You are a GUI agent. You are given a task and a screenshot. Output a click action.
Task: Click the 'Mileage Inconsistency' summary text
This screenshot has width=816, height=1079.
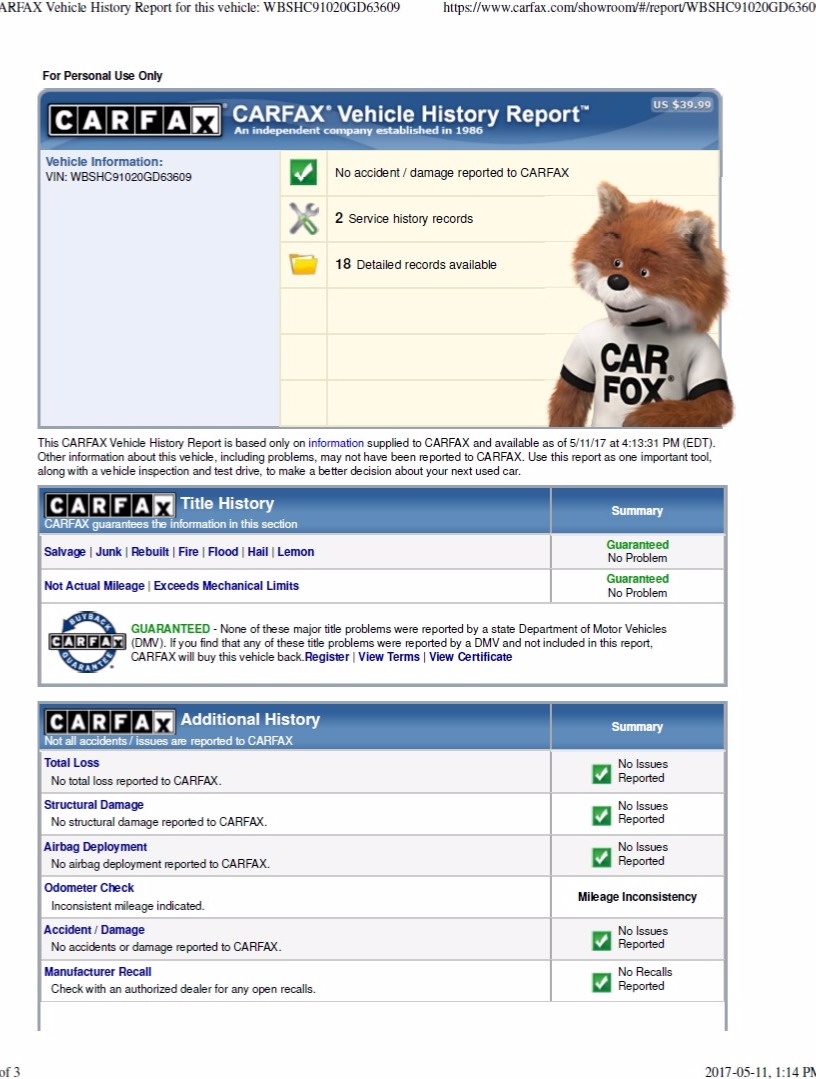pyautogui.click(x=637, y=897)
